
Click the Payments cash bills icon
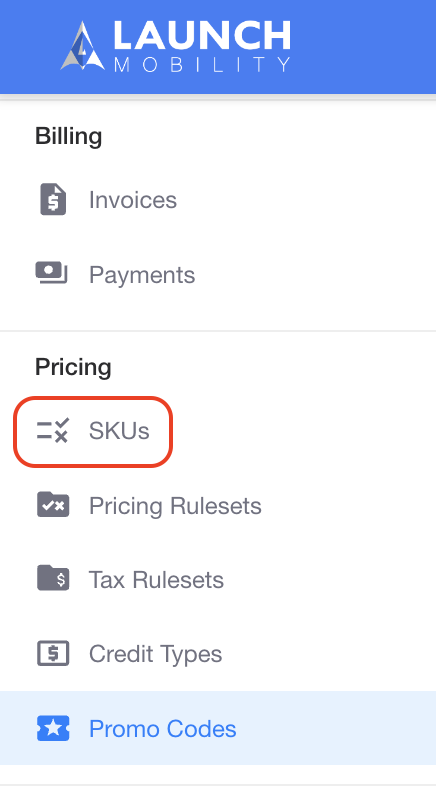[x=51, y=273]
